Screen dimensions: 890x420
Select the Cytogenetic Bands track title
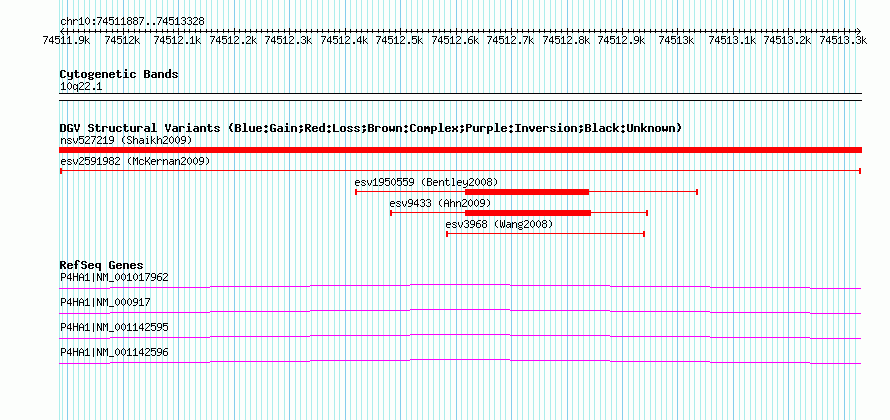tap(119, 74)
